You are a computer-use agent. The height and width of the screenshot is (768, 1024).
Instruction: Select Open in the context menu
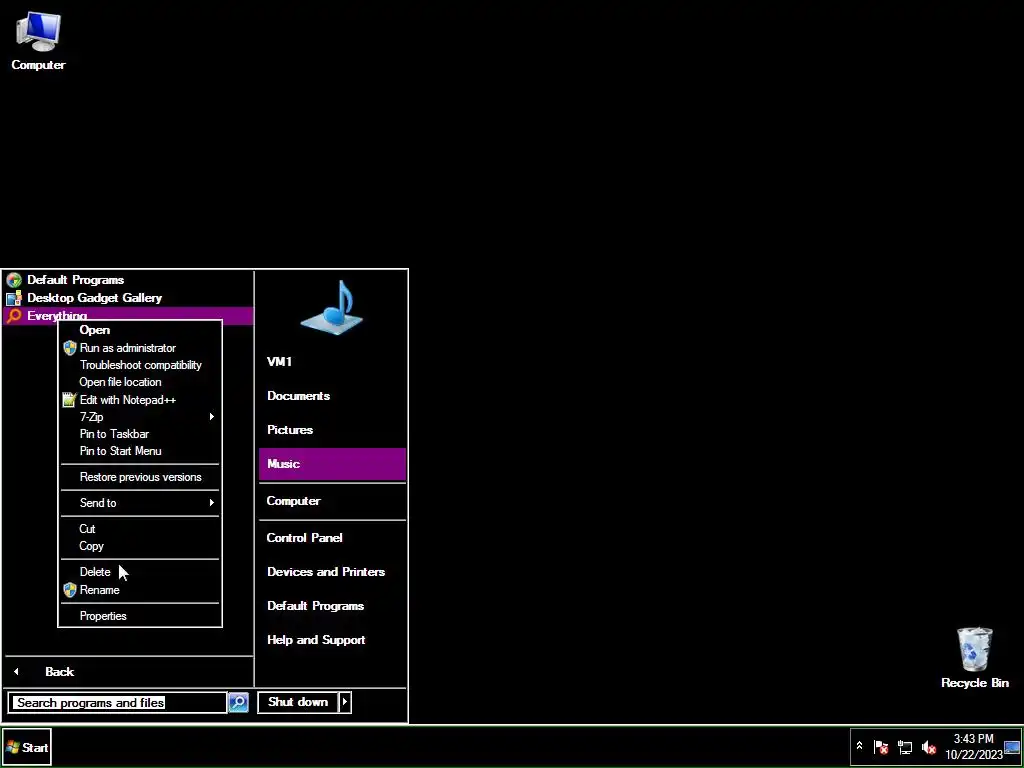tap(140, 330)
